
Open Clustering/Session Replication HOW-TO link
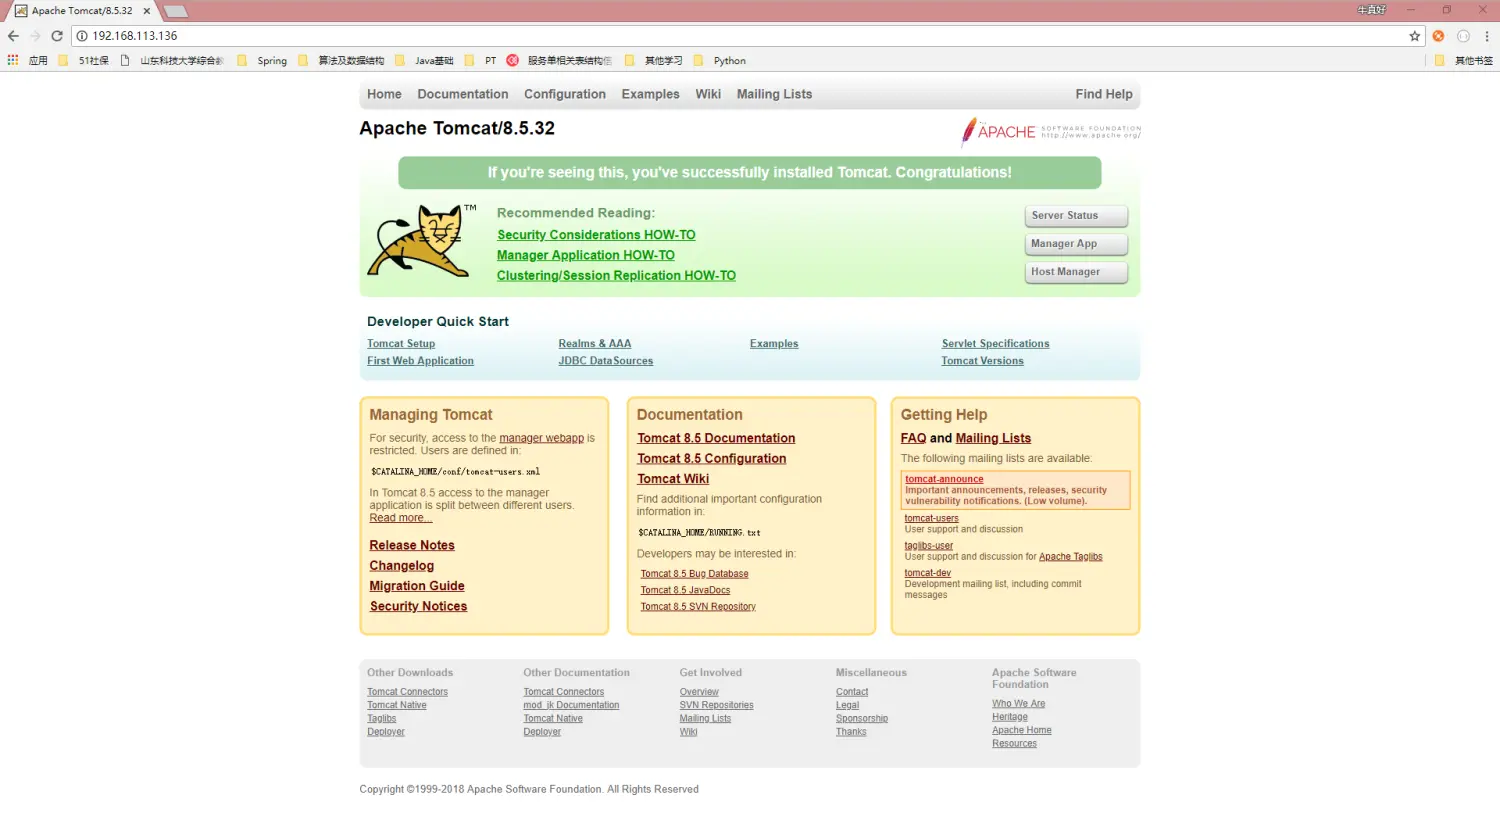[x=616, y=276]
